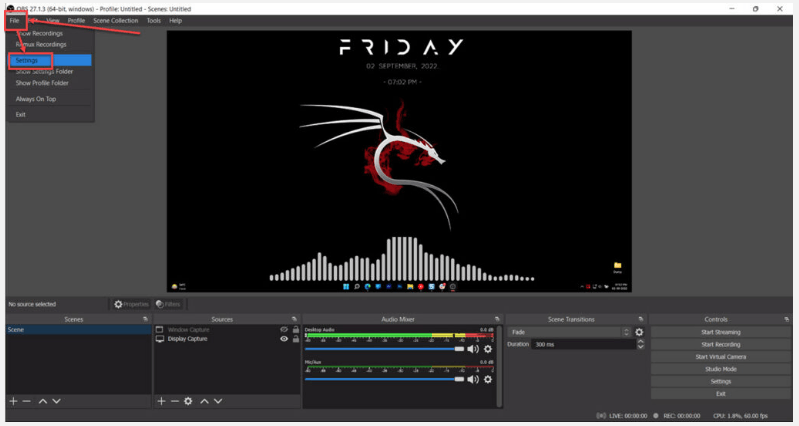This screenshot has height=426, width=799.
Task: Open Mic/Aux gear settings
Action: pos(488,379)
